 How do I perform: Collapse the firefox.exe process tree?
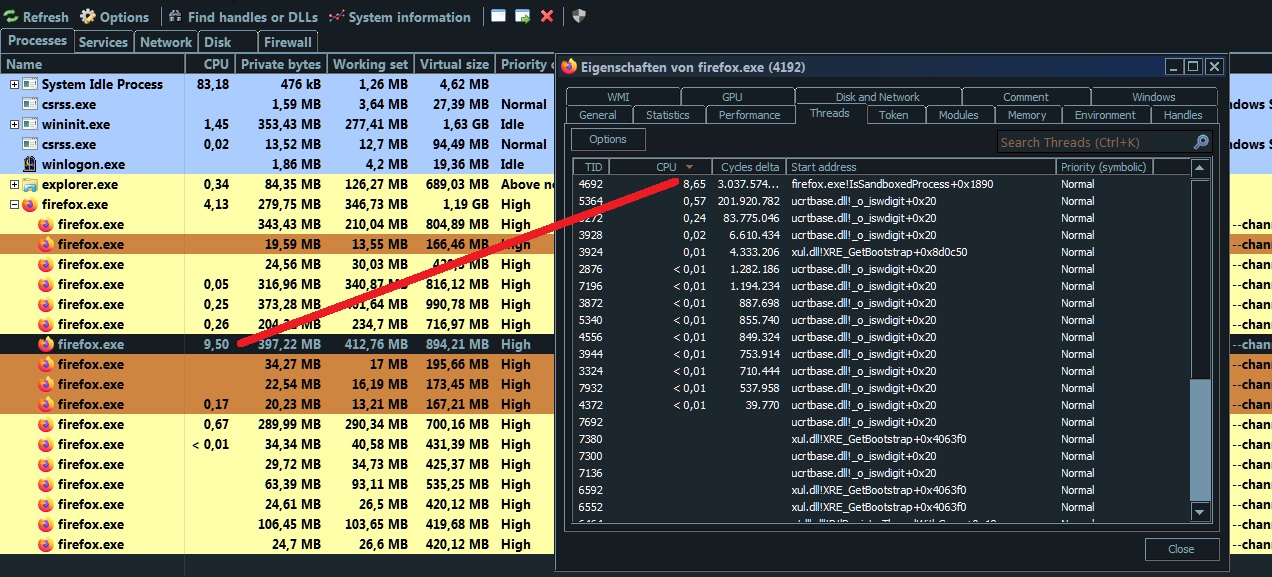[x=15, y=205]
